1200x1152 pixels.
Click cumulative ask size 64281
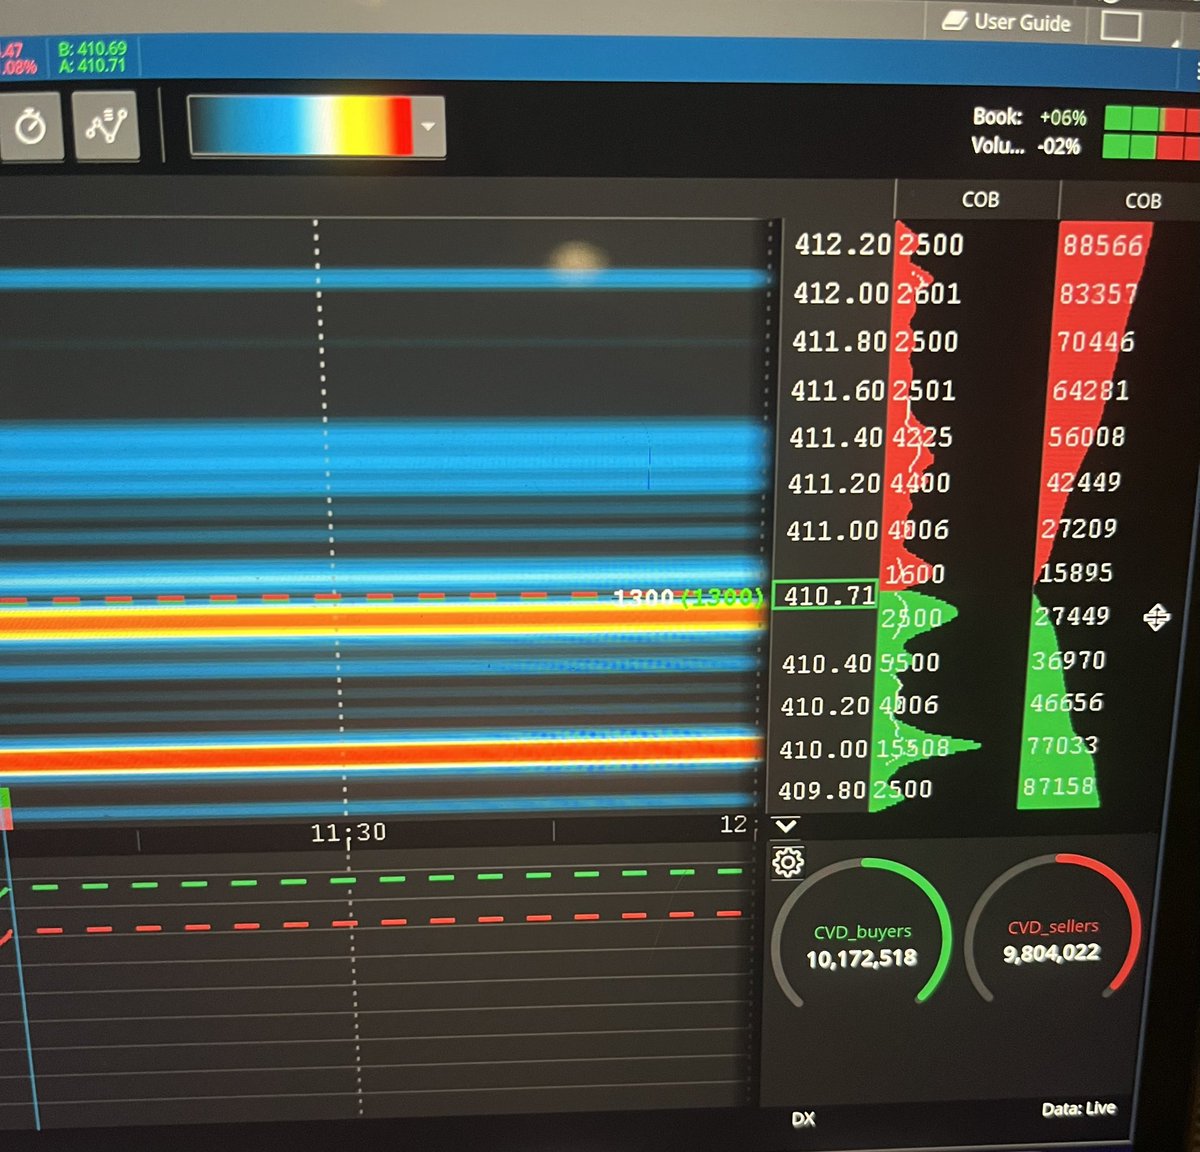click(x=1090, y=390)
